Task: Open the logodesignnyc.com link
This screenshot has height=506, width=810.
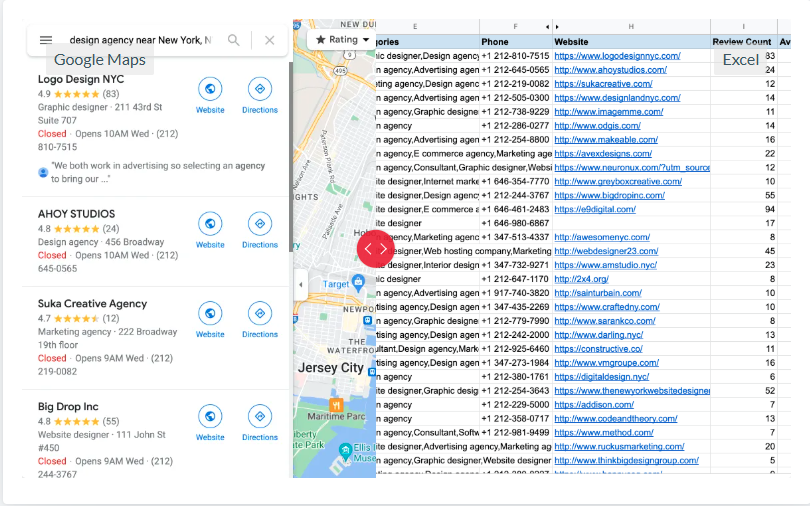Action: 617,56
